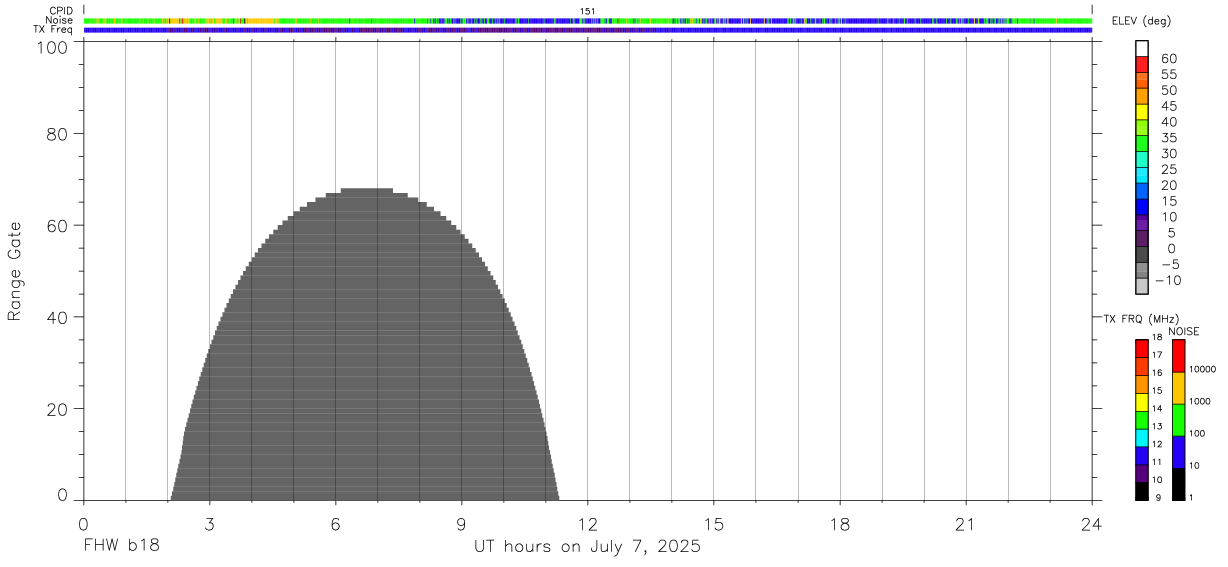Viewport: 1228px width, 567px height.
Task: Click the x-axis tick label '21'
Action: (966, 524)
